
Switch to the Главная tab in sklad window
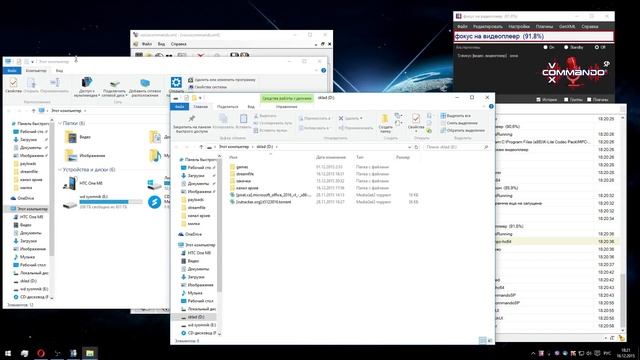[200, 107]
